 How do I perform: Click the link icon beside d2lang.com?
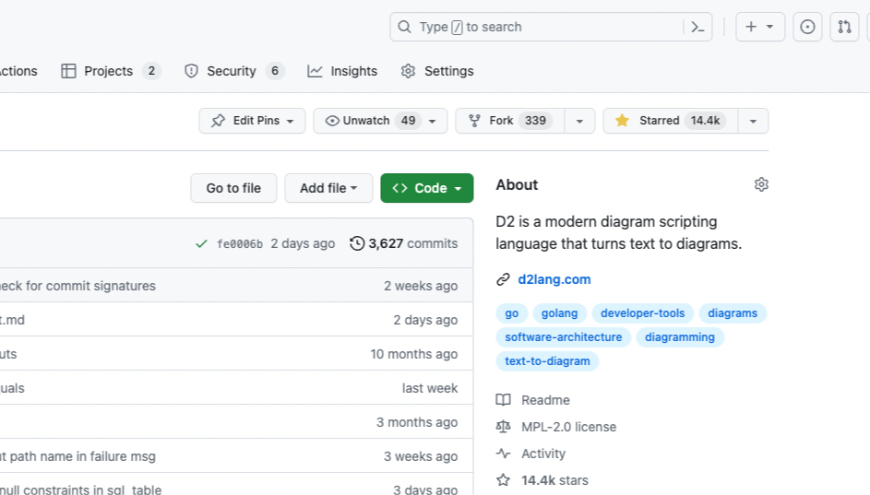503,280
